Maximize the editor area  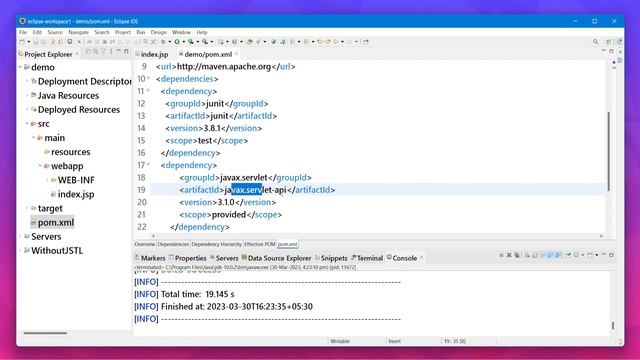point(611,51)
